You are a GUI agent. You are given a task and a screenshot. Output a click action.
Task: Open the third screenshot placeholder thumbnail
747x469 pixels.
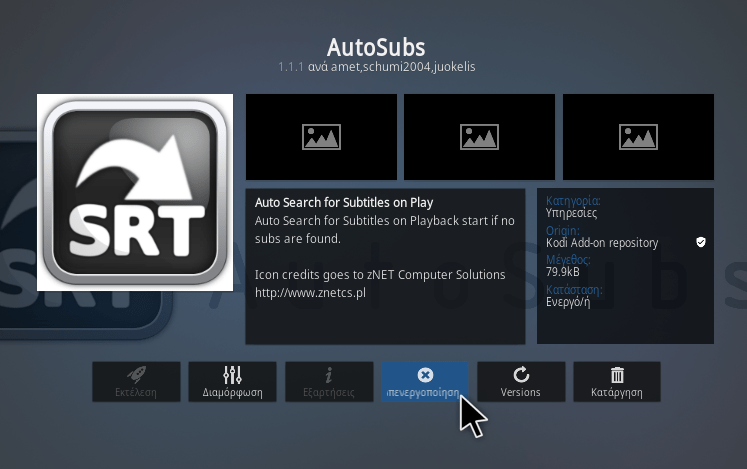coord(638,137)
